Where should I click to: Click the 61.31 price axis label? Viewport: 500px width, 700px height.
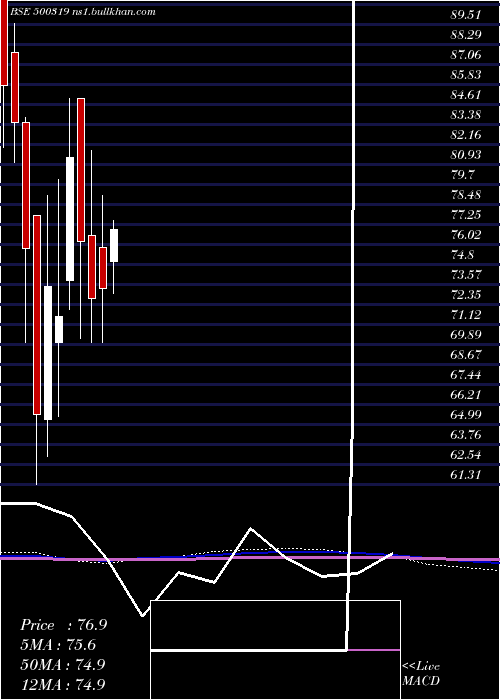[466, 475]
